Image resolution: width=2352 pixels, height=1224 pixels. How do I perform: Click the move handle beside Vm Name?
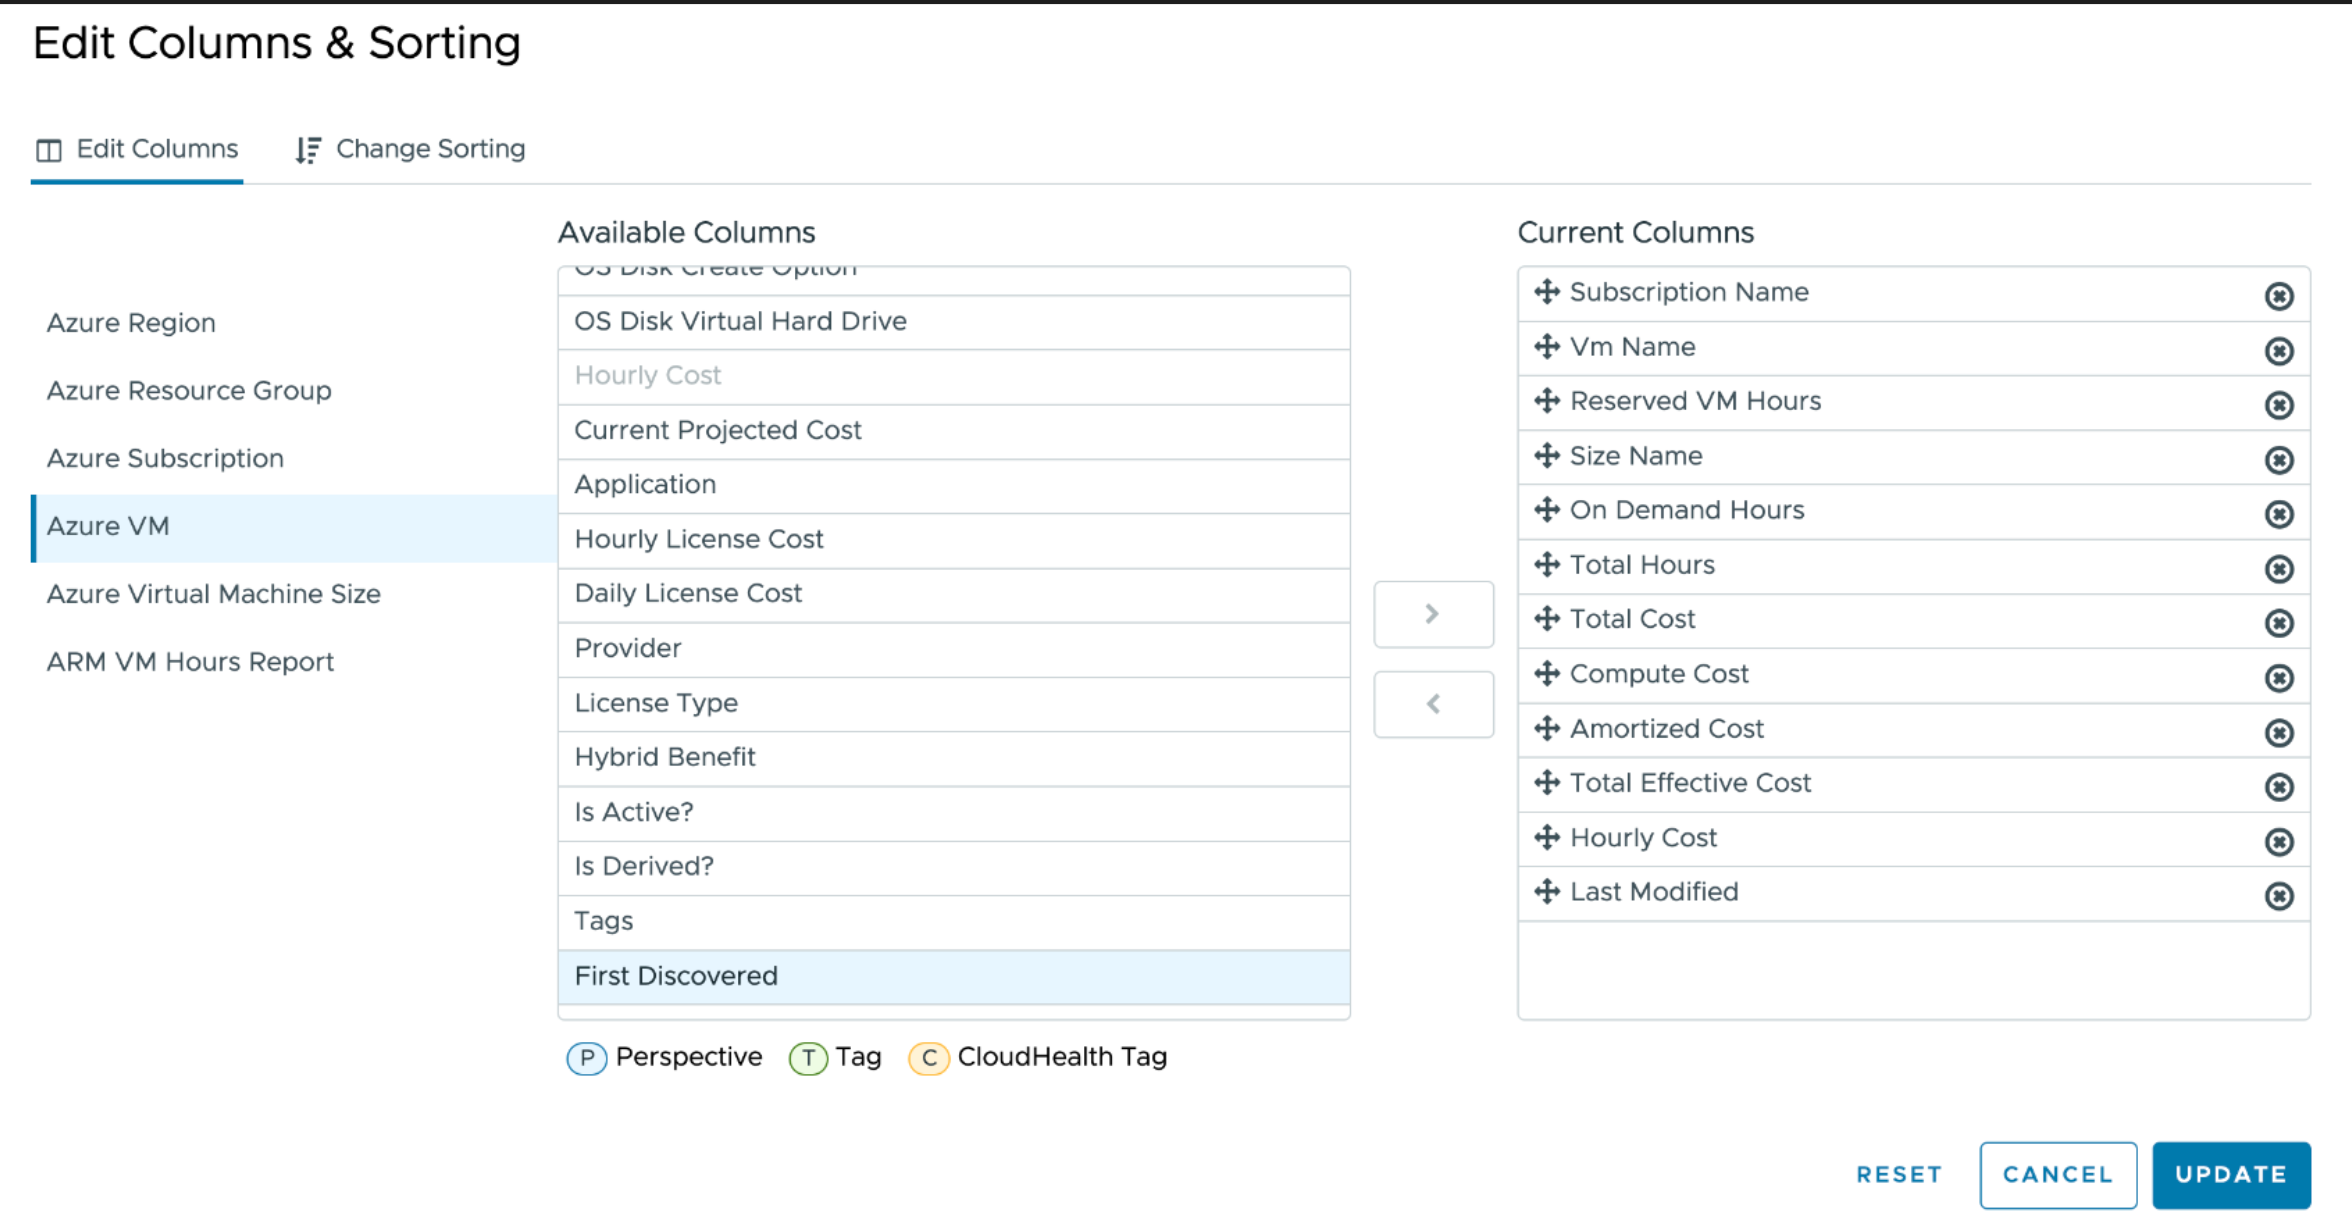click(x=1547, y=347)
